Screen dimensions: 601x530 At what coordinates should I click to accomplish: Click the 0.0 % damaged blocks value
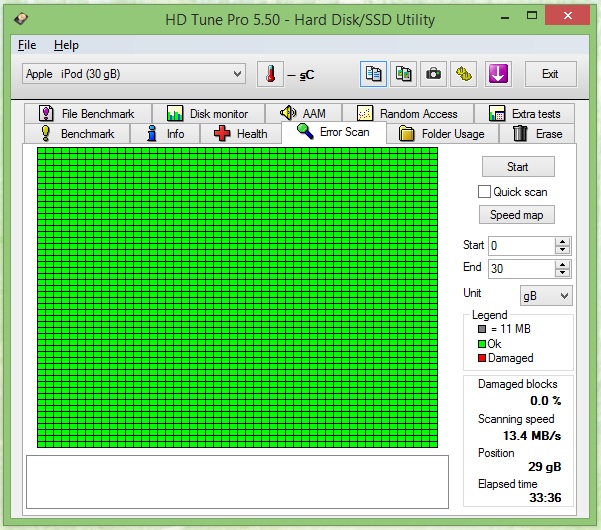coord(545,401)
